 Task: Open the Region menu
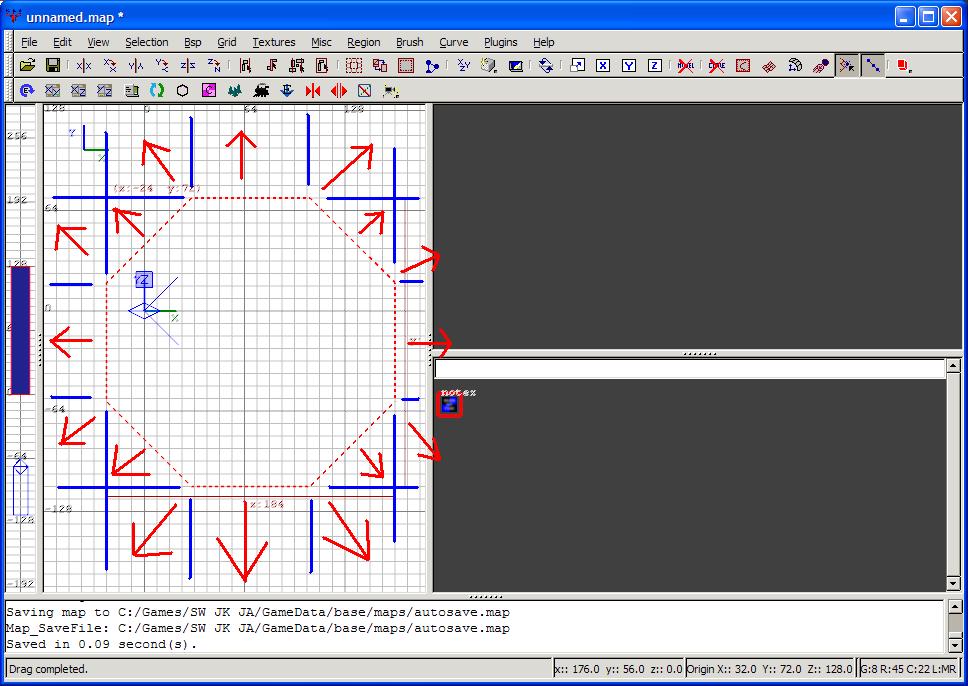click(x=364, y=42)
